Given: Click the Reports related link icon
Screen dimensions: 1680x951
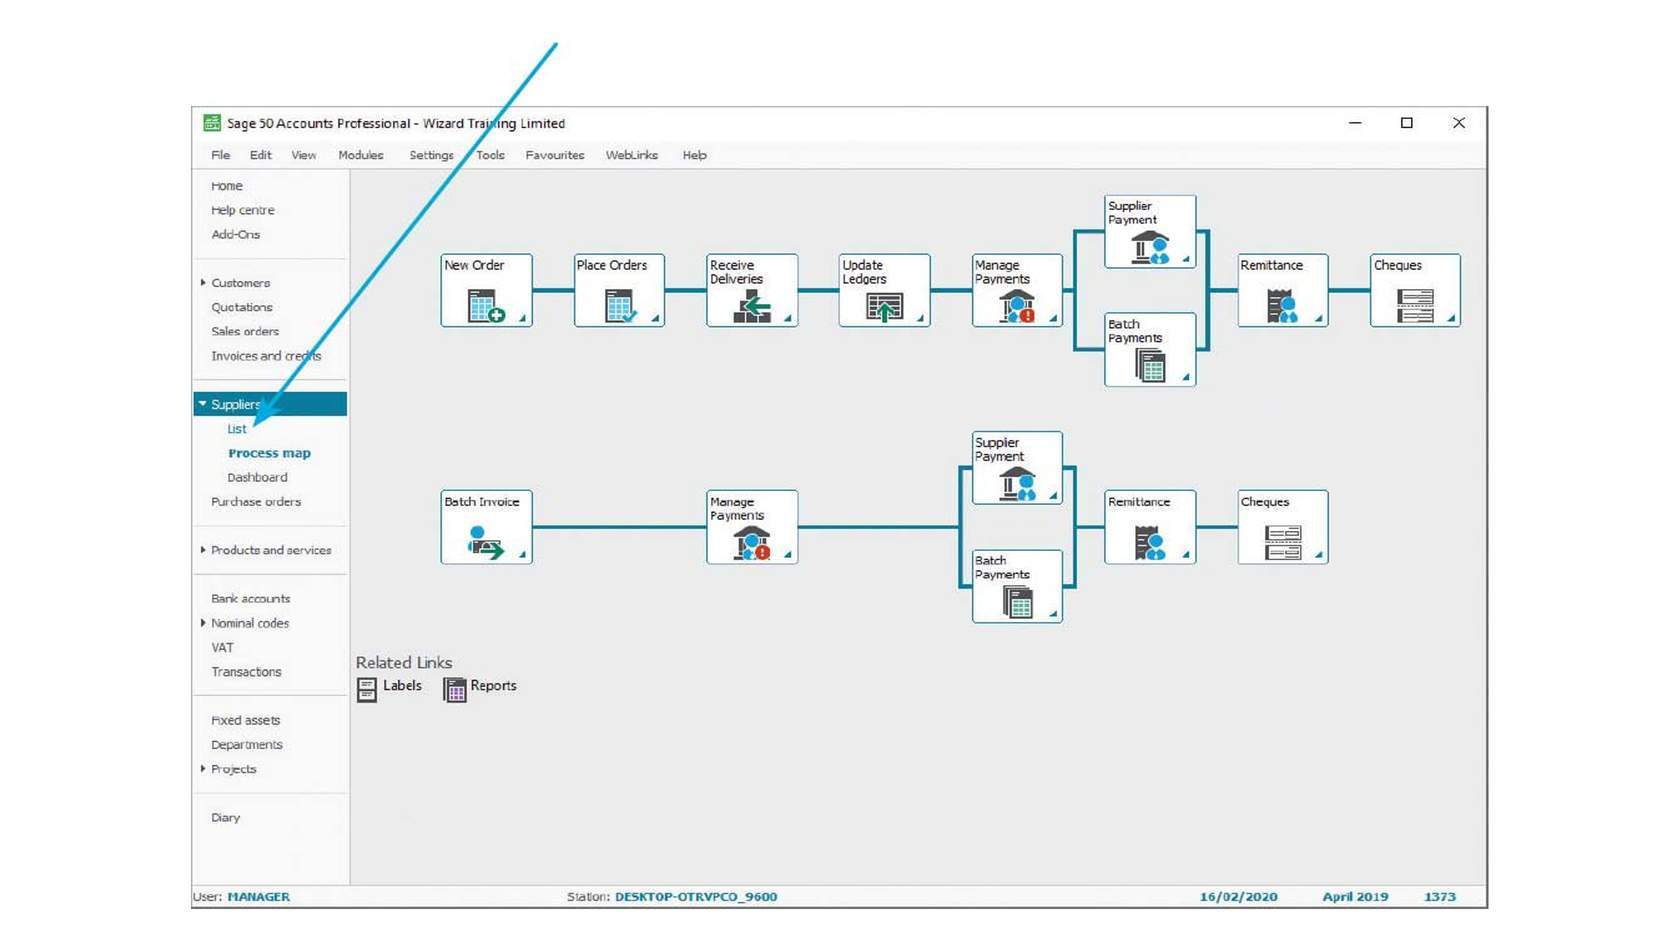Looking at the screenshot, I should (455, 689).
